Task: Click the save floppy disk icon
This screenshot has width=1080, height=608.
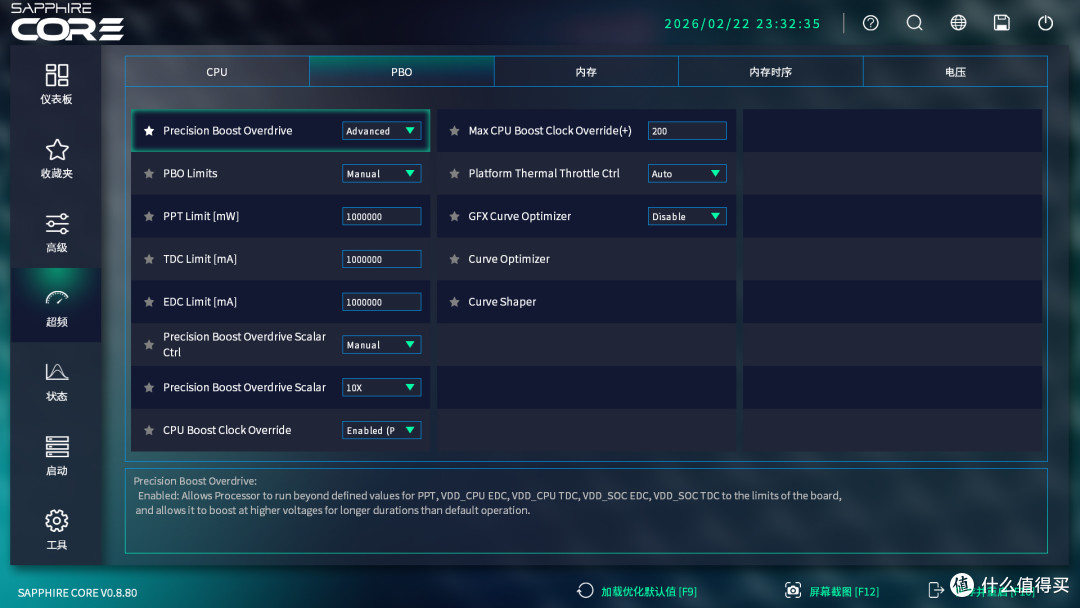Action: pos(1001,23)
